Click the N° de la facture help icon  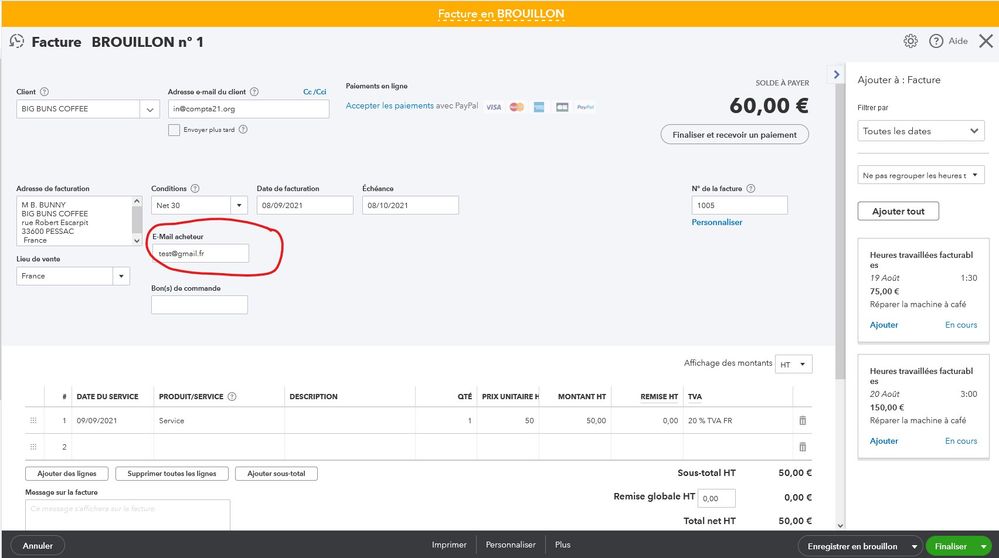751,189
